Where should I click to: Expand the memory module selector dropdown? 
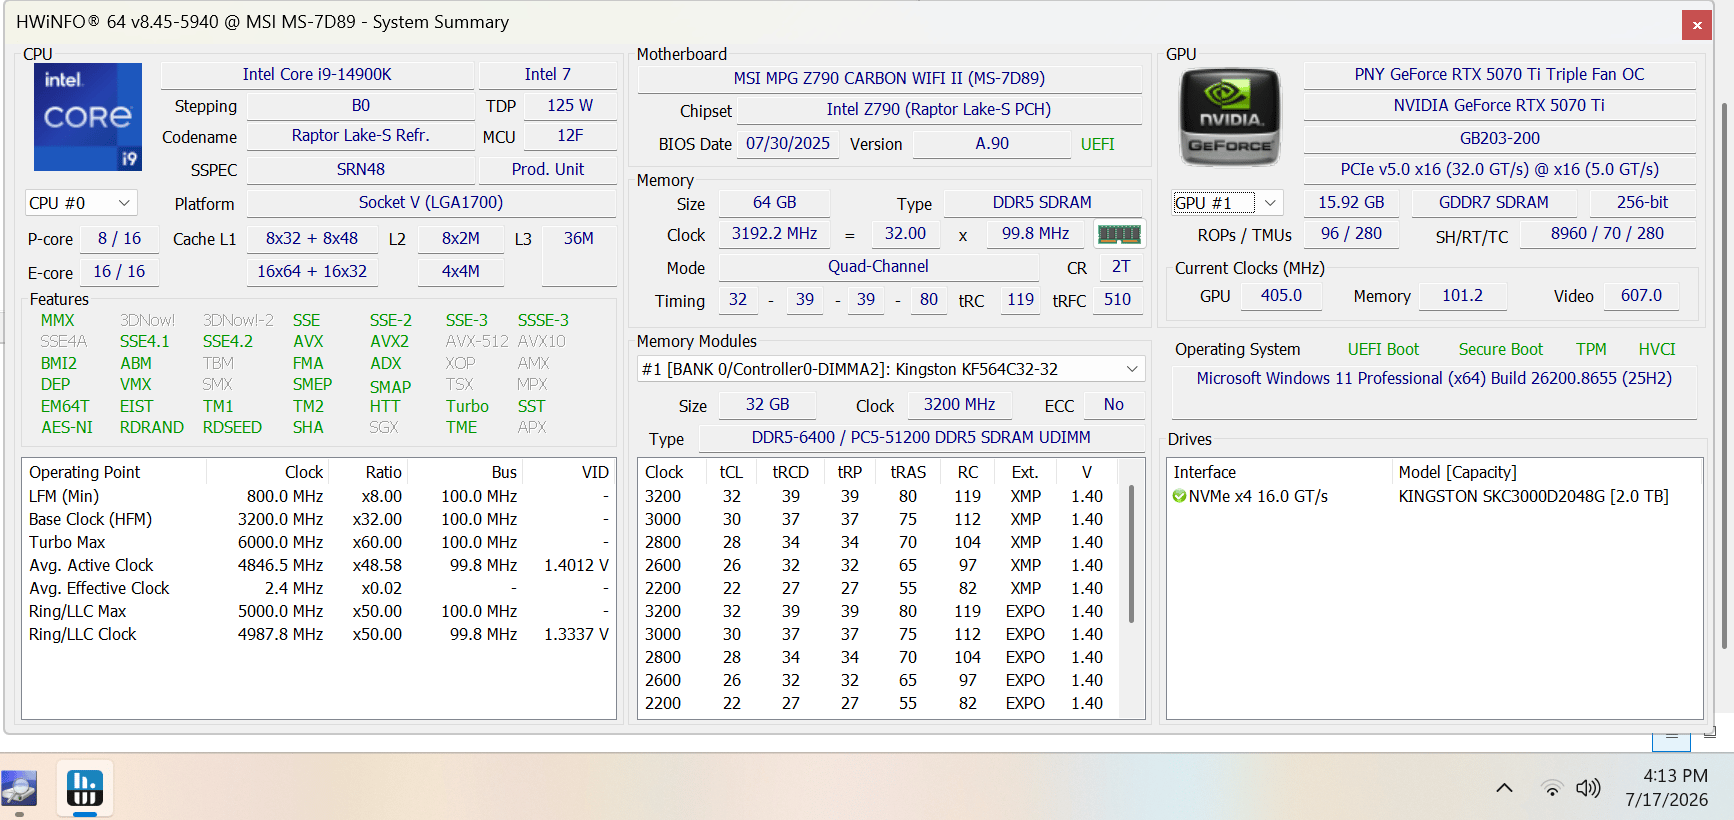(x=891, y=369)
